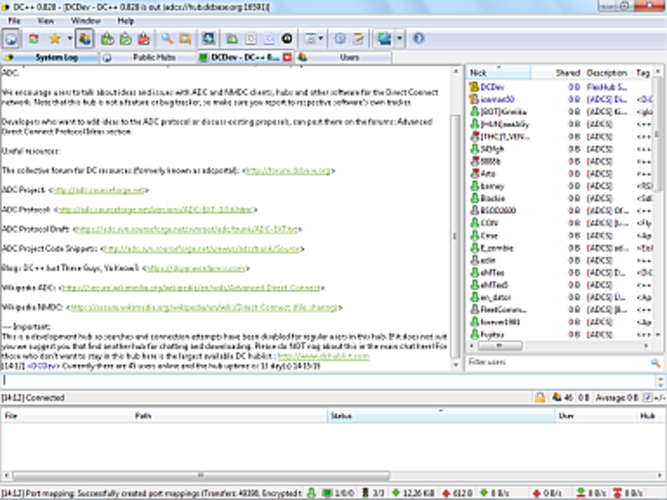Click the chat pane vertical scrollbar
Image resolution: width=667 pixels, height=500 pixels.
[x=456, y=218]
